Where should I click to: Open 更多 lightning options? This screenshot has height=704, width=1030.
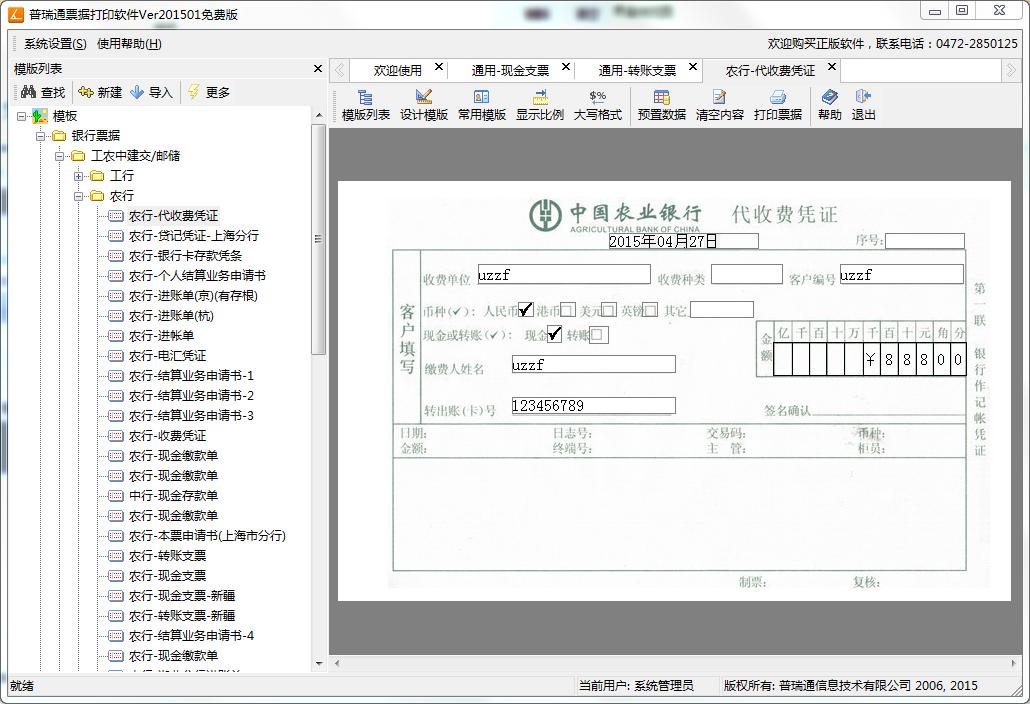point(209,93)
